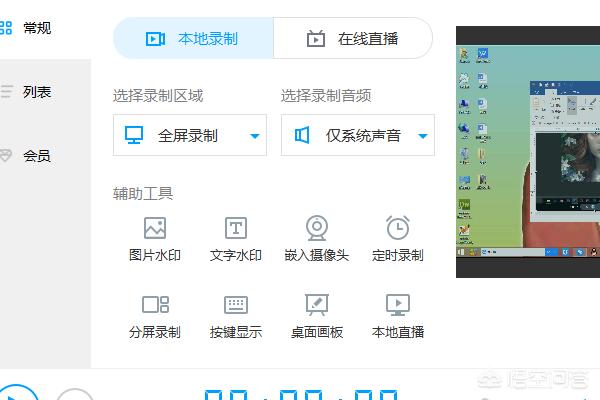Click the 文字水印 text icon

pos(236,228)
